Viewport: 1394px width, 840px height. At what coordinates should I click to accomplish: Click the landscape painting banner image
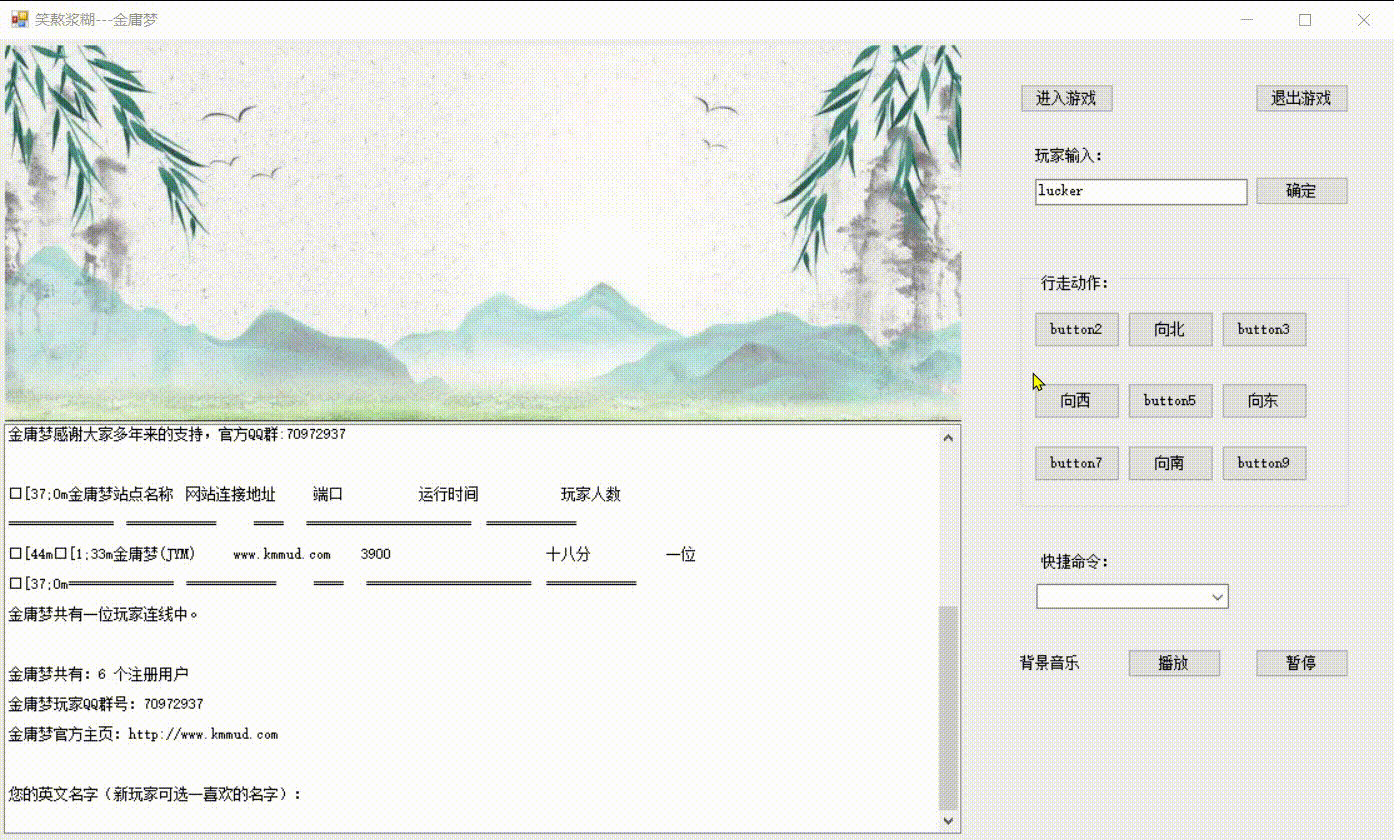point(483,232)
